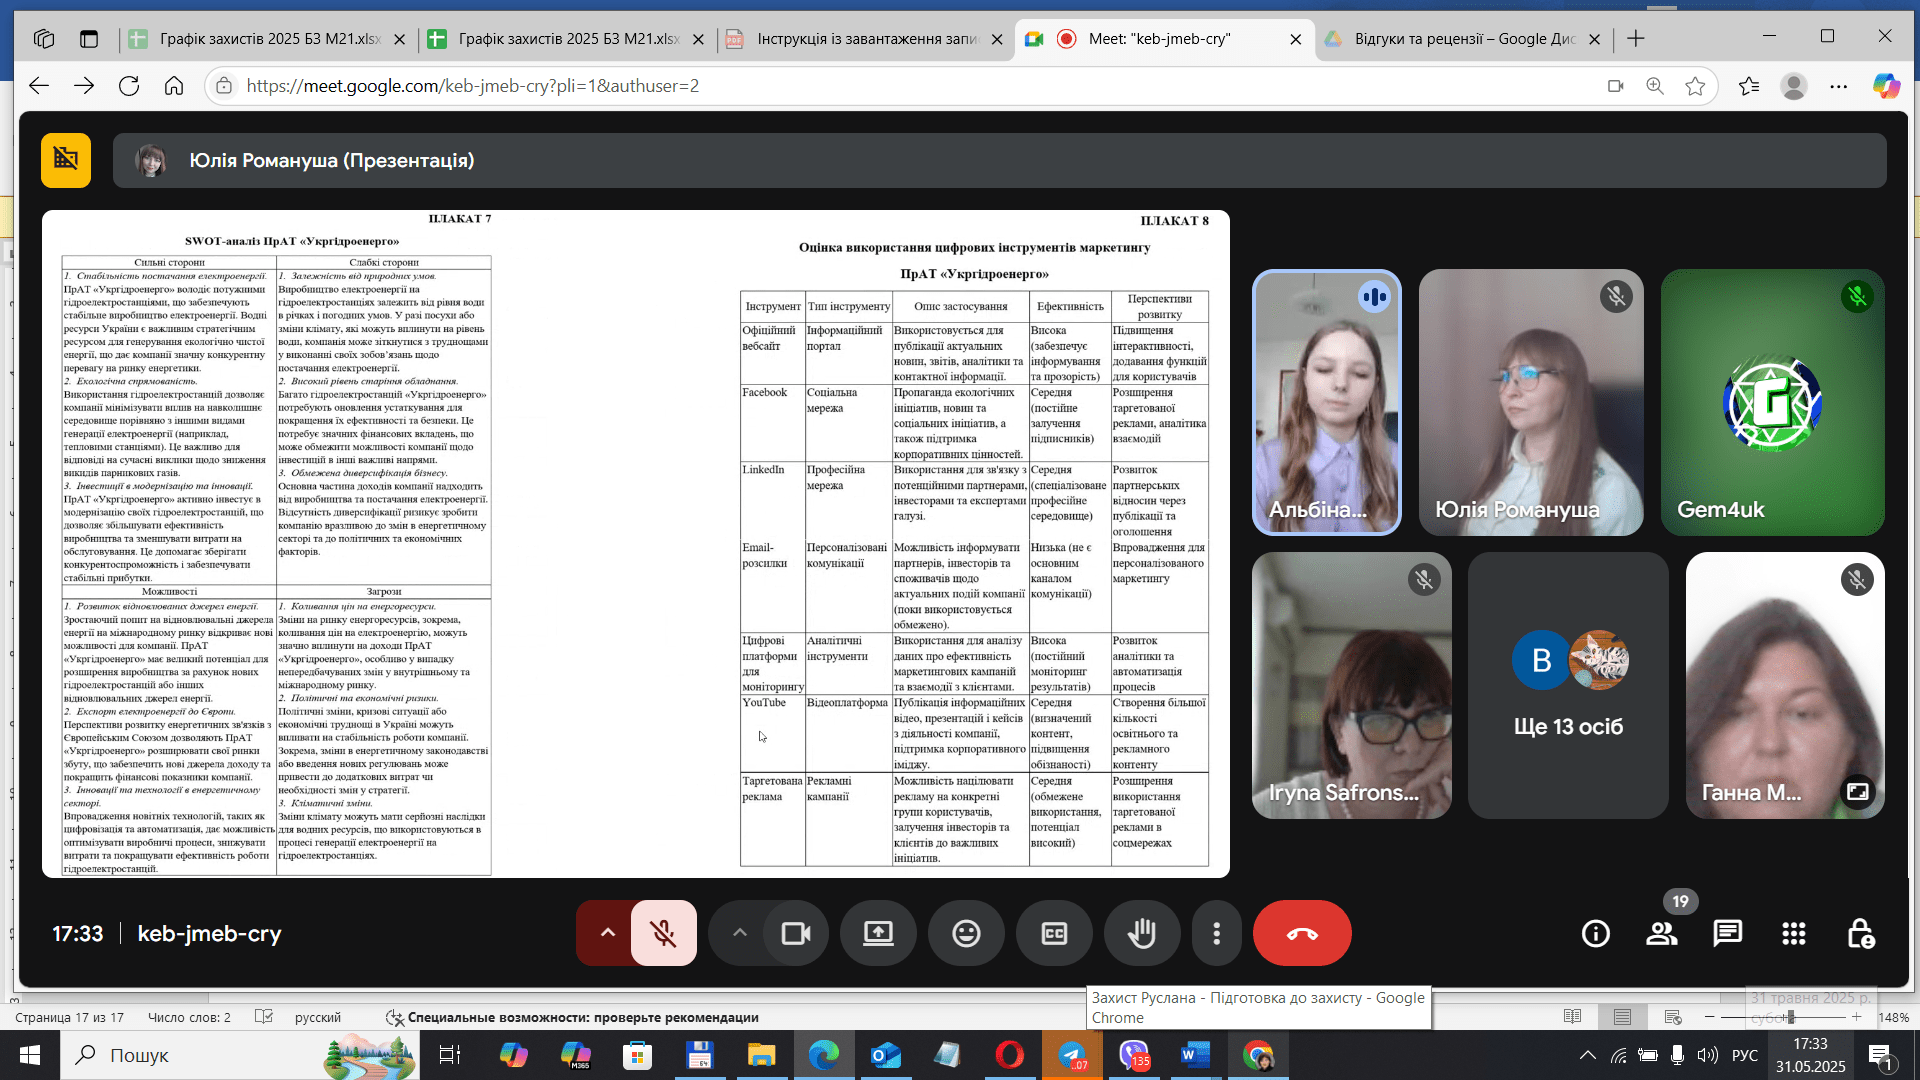The height and width of the screenshot is (1080, 1920).
Task: Switch input language 'РУС' in tray
Action: coord(1745,1055)
